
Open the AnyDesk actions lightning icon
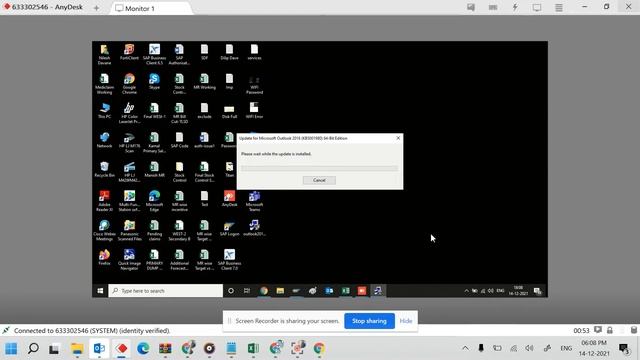click(515, 7)
